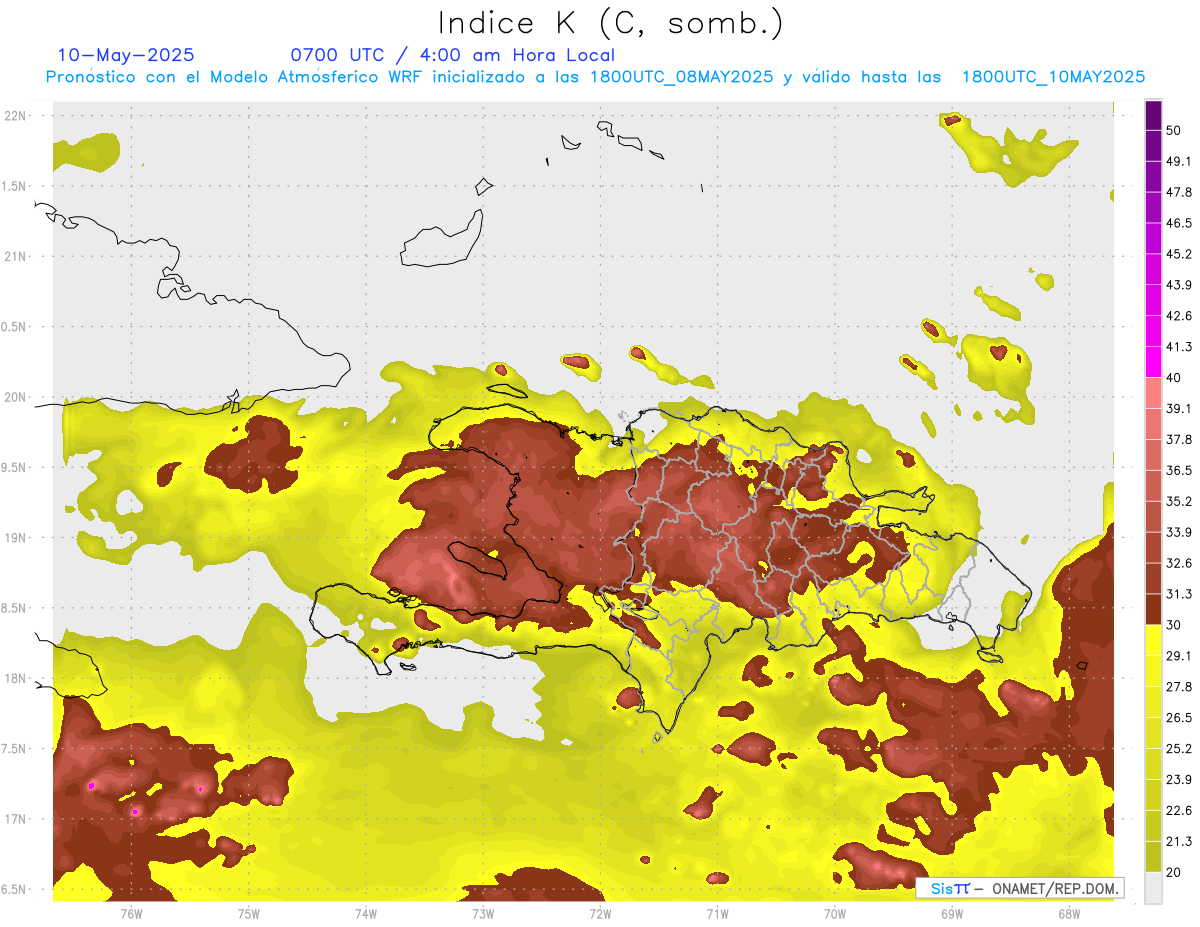Click the colorbar value '45.2'

(x=1178, y=255)
